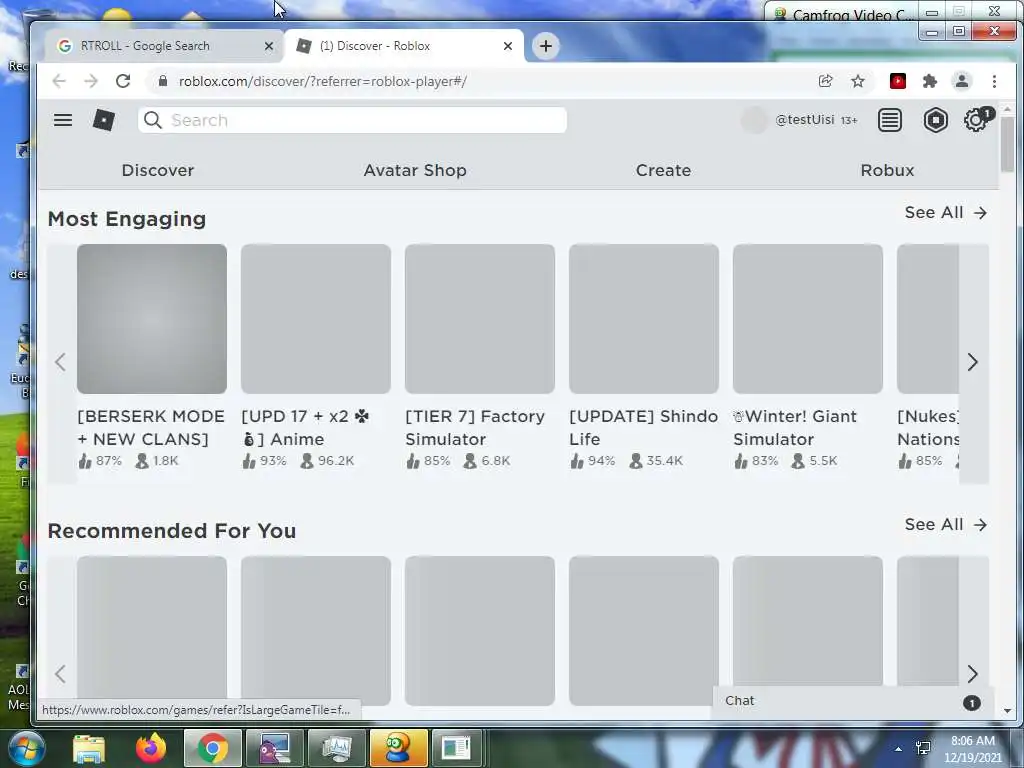The image size is (1024, 768).
Task: Expand the Chat panel
Action: click(x=853, y=701)
